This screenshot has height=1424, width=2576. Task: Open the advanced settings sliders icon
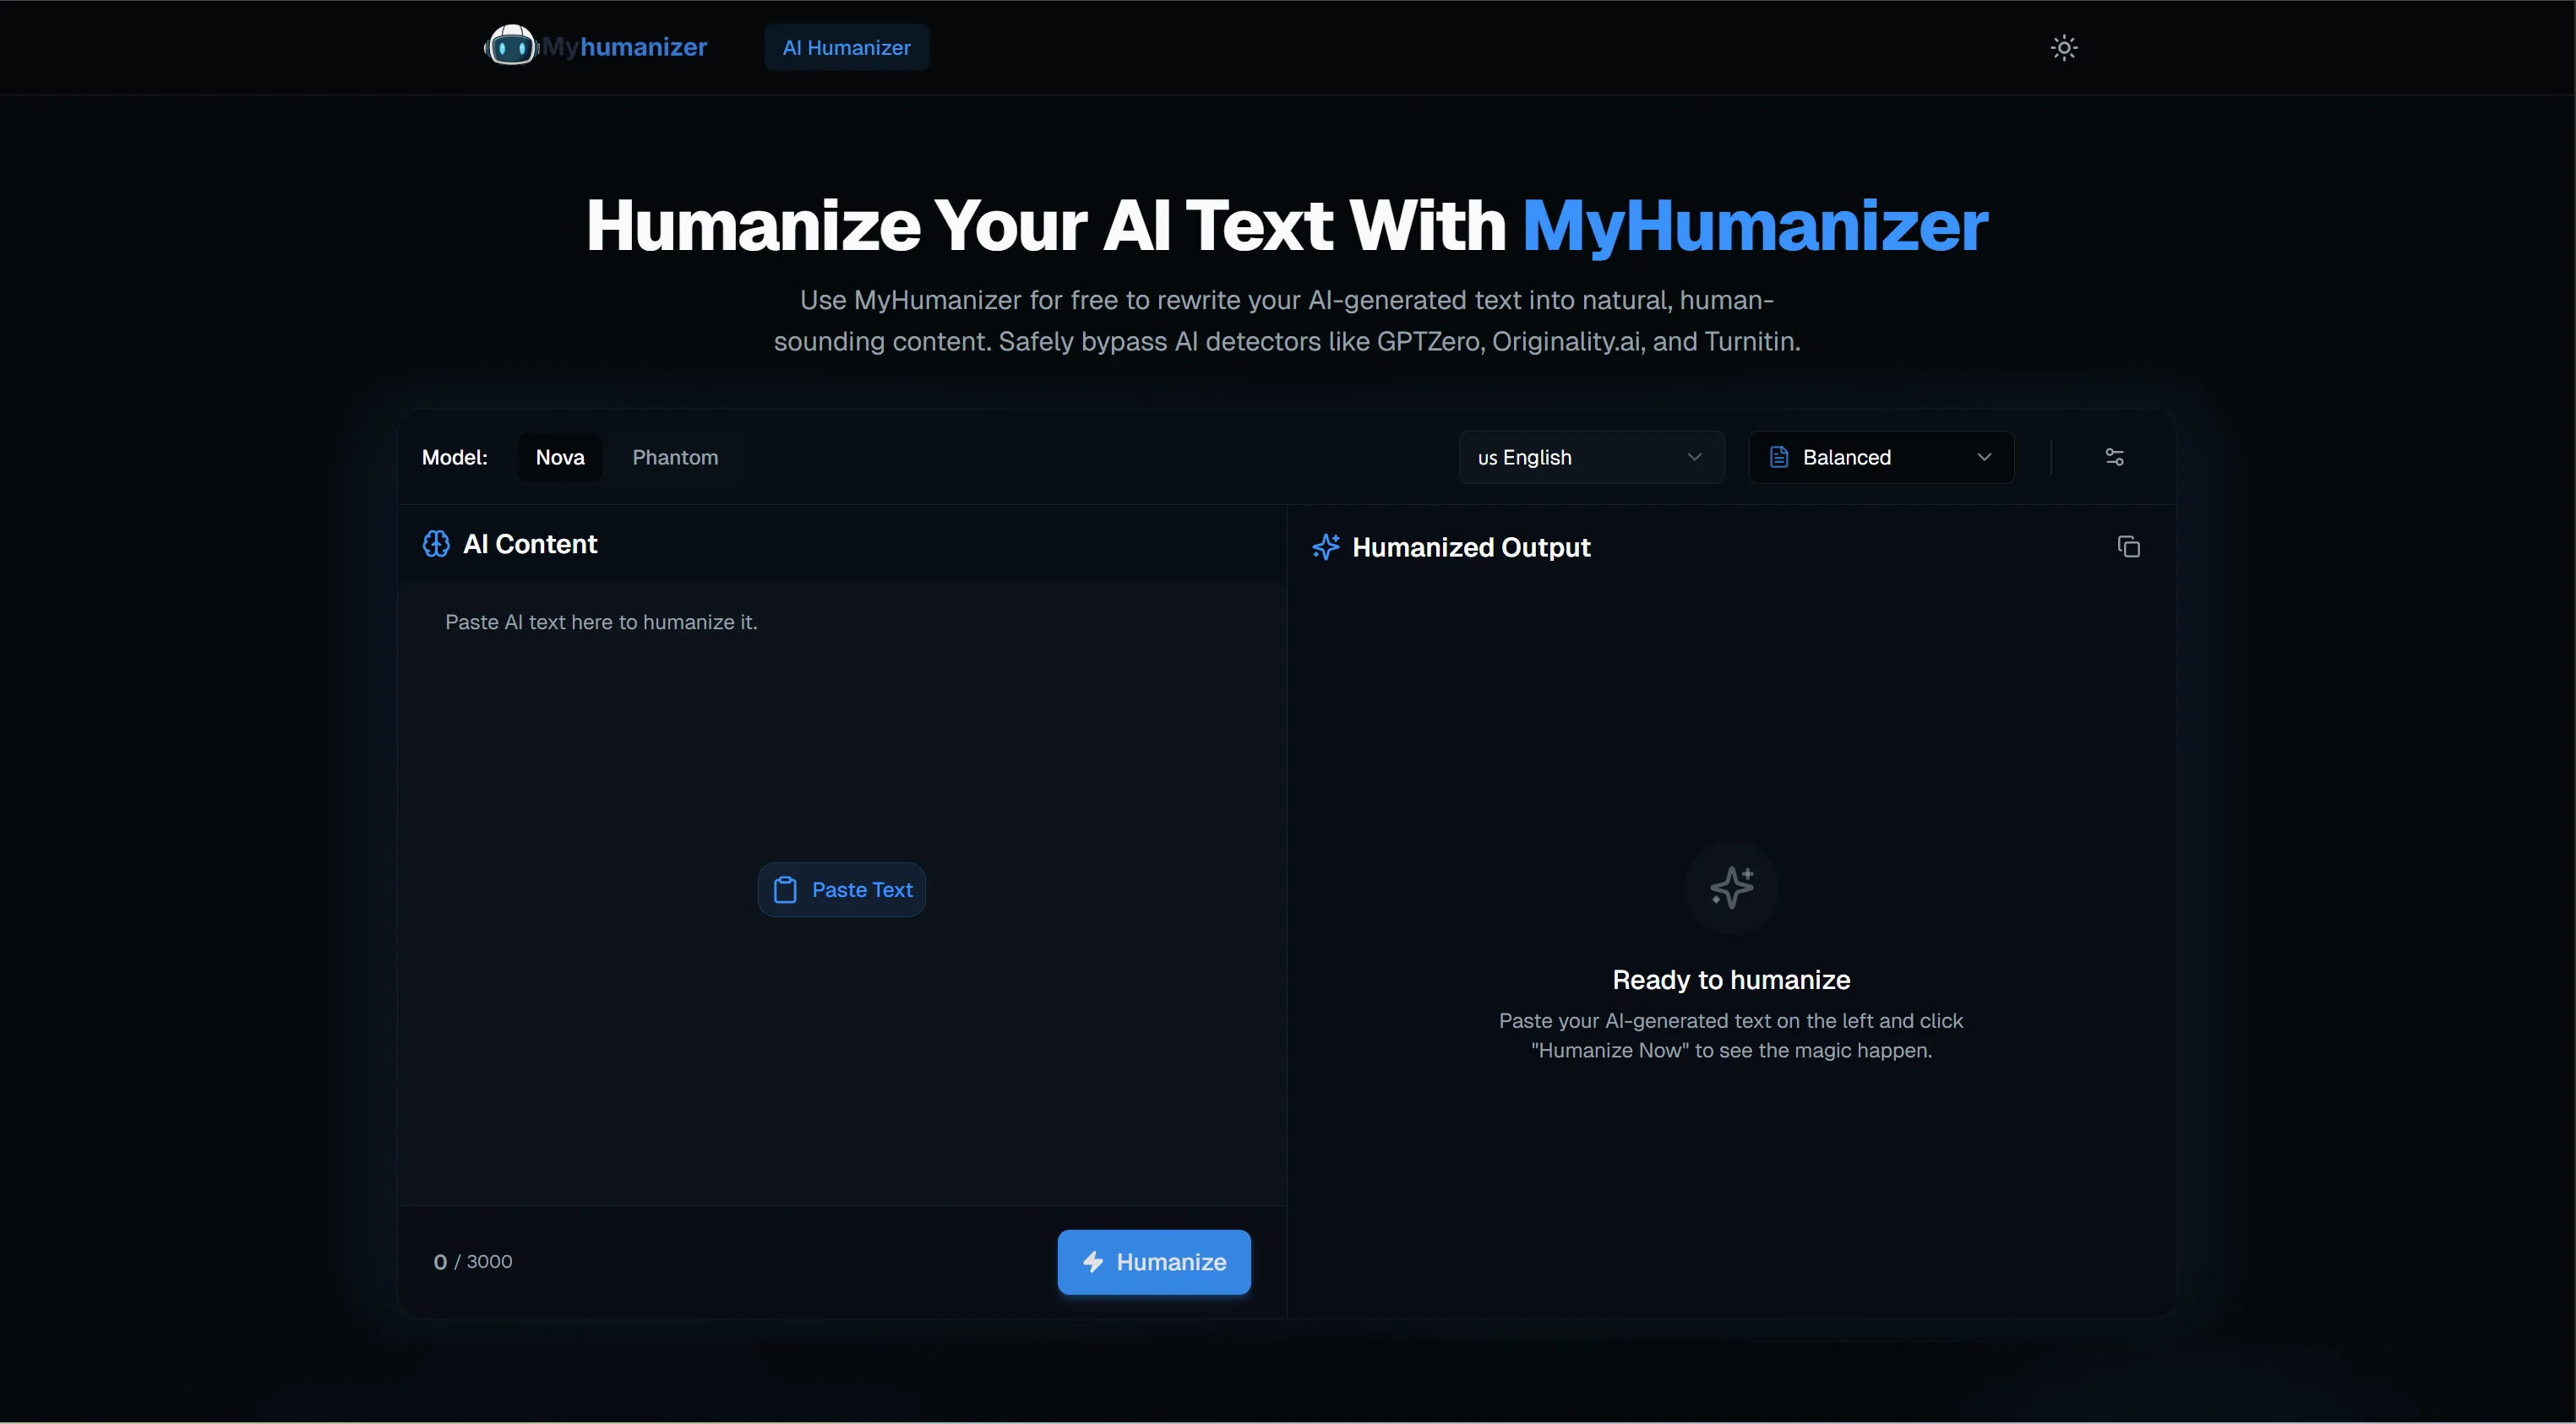tap(2114, 457)
